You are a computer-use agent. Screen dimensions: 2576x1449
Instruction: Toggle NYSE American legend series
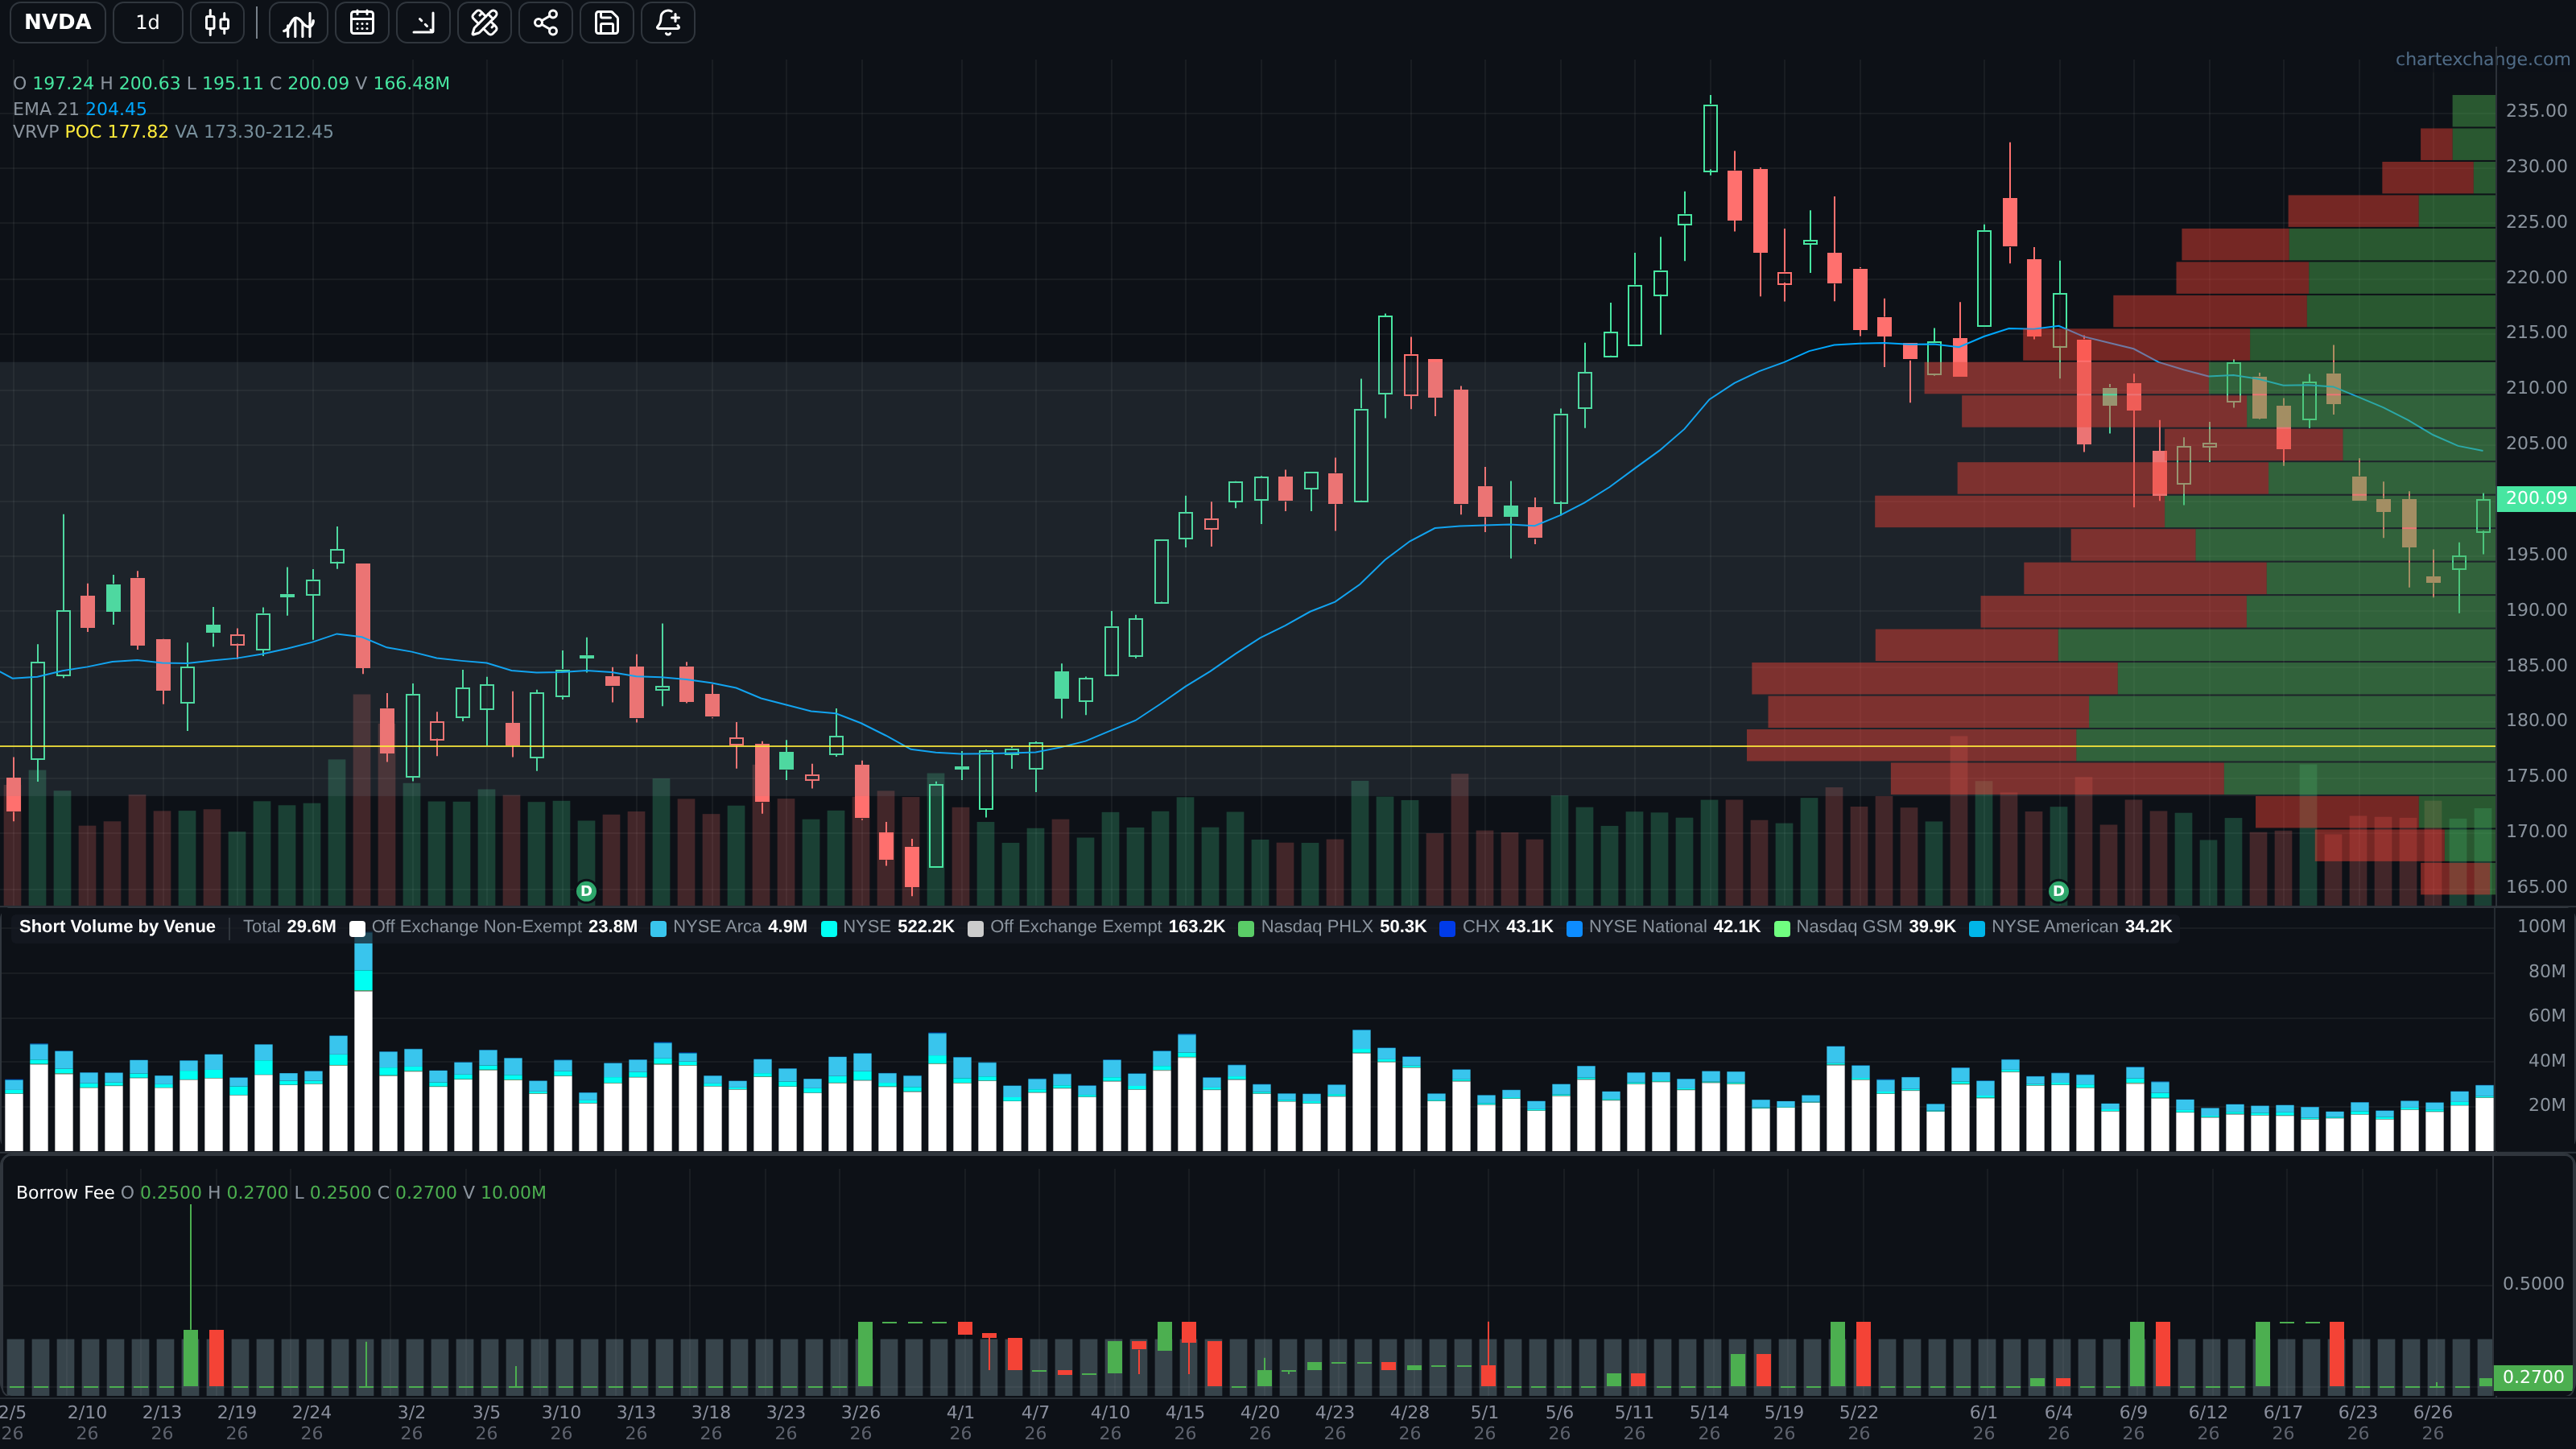coord(2071,926)
